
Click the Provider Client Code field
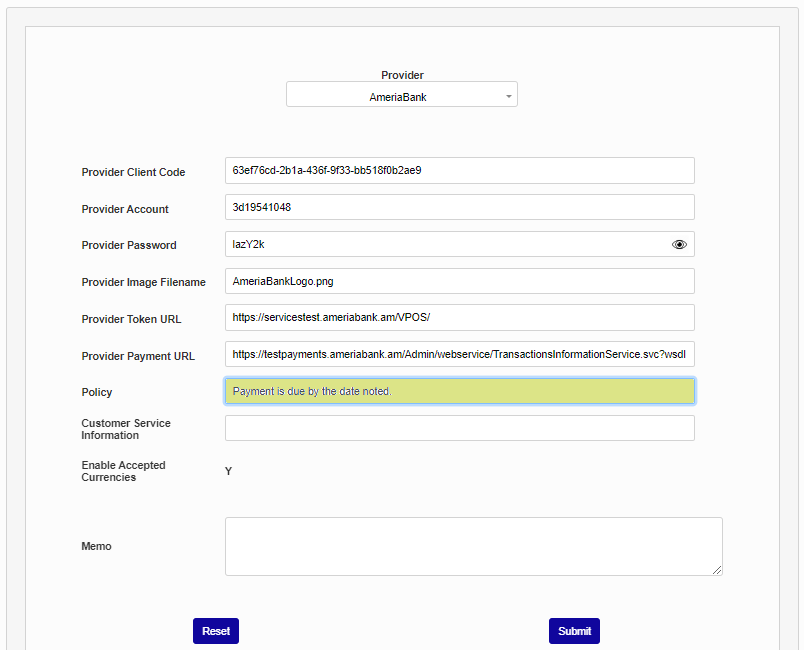point(459,170)
